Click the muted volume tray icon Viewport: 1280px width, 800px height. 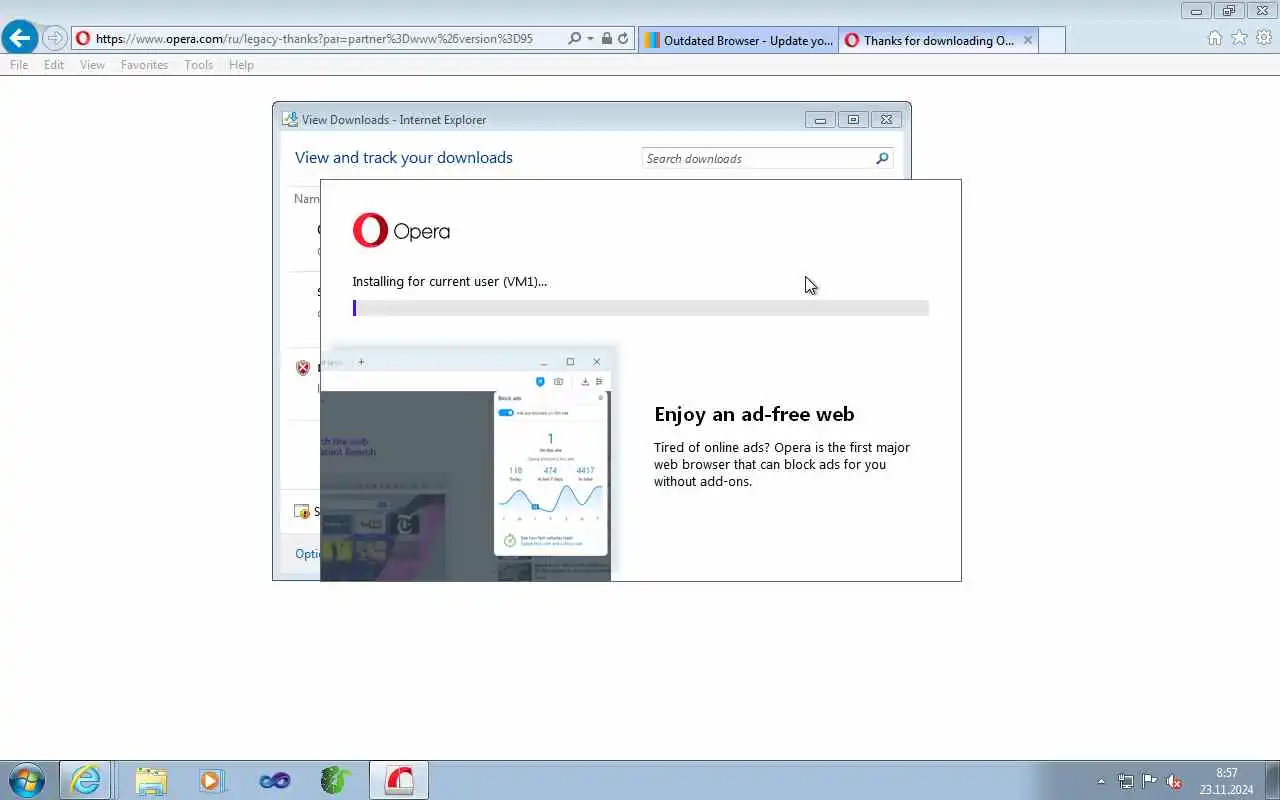coord(1174,782)
